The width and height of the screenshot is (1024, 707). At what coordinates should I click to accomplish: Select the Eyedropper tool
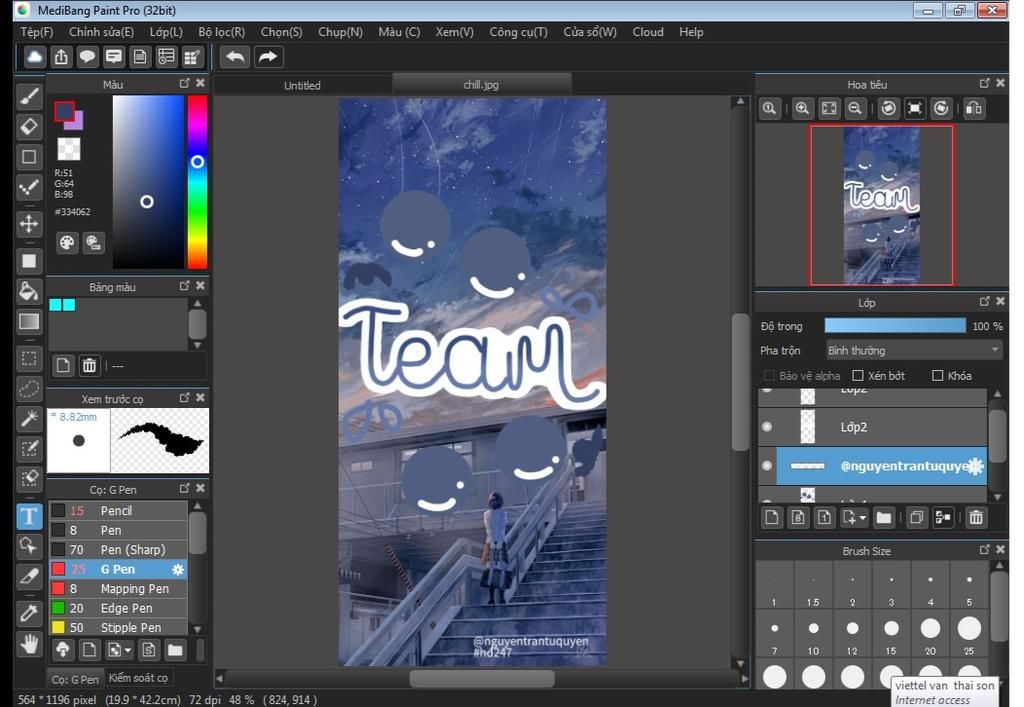coord(29,613)
